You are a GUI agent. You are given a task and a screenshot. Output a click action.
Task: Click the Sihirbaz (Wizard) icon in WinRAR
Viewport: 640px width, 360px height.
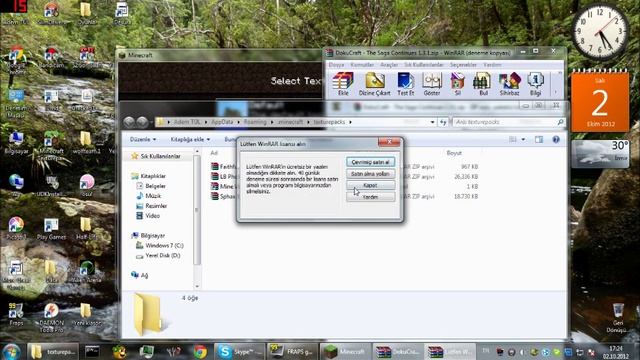click(x=509, y=84)
